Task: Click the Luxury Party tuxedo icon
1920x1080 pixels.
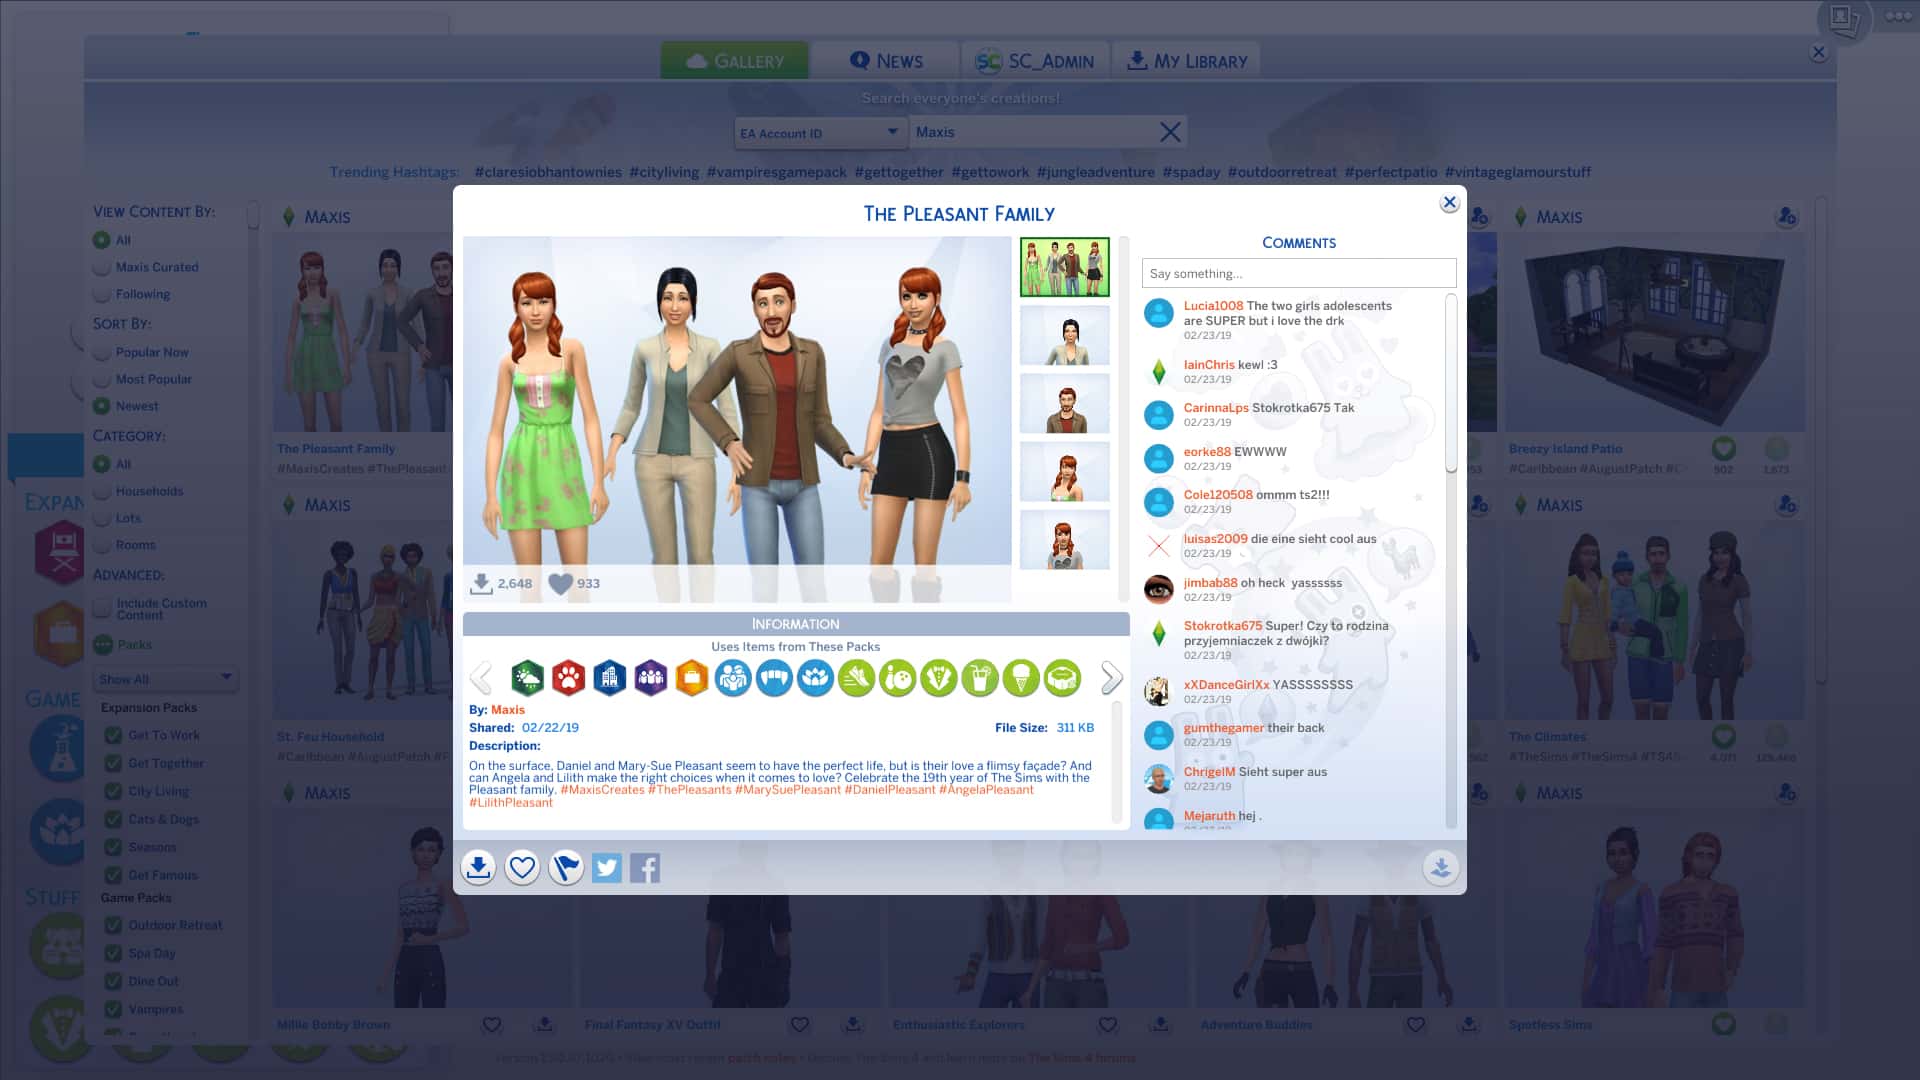Action: tap(938, 678)
